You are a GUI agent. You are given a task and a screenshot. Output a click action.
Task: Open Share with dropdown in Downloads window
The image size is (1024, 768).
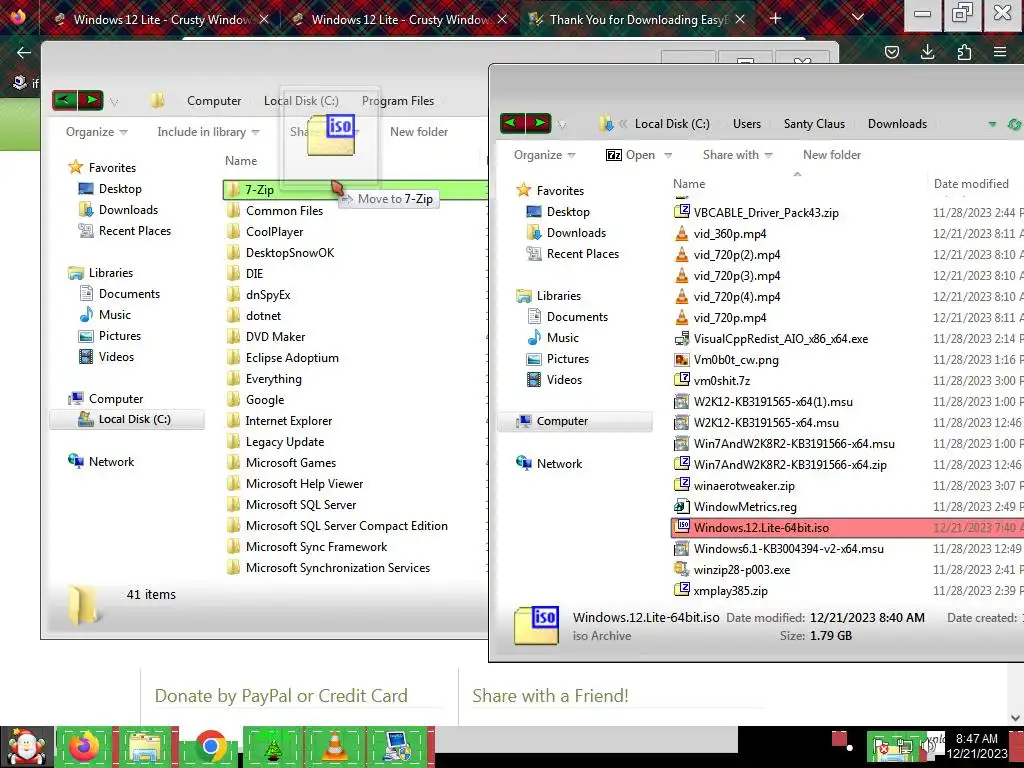pyautogui.click(x=737, y=155)
